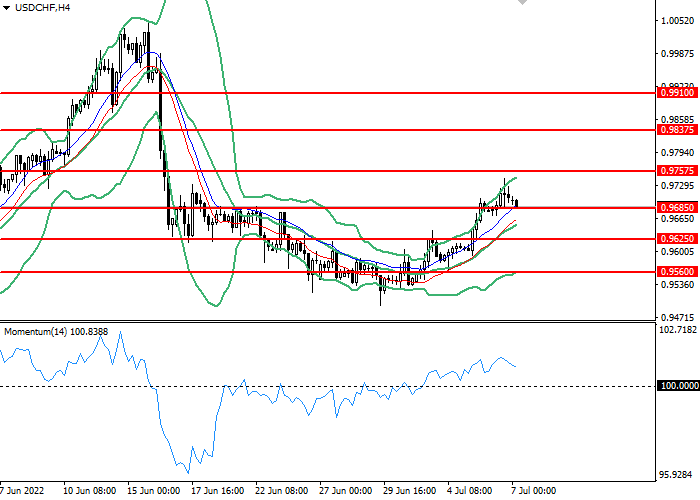Select the 0.97575 red price label
Viewport: 700px width, 500px height.
click(x=678, y=171)
